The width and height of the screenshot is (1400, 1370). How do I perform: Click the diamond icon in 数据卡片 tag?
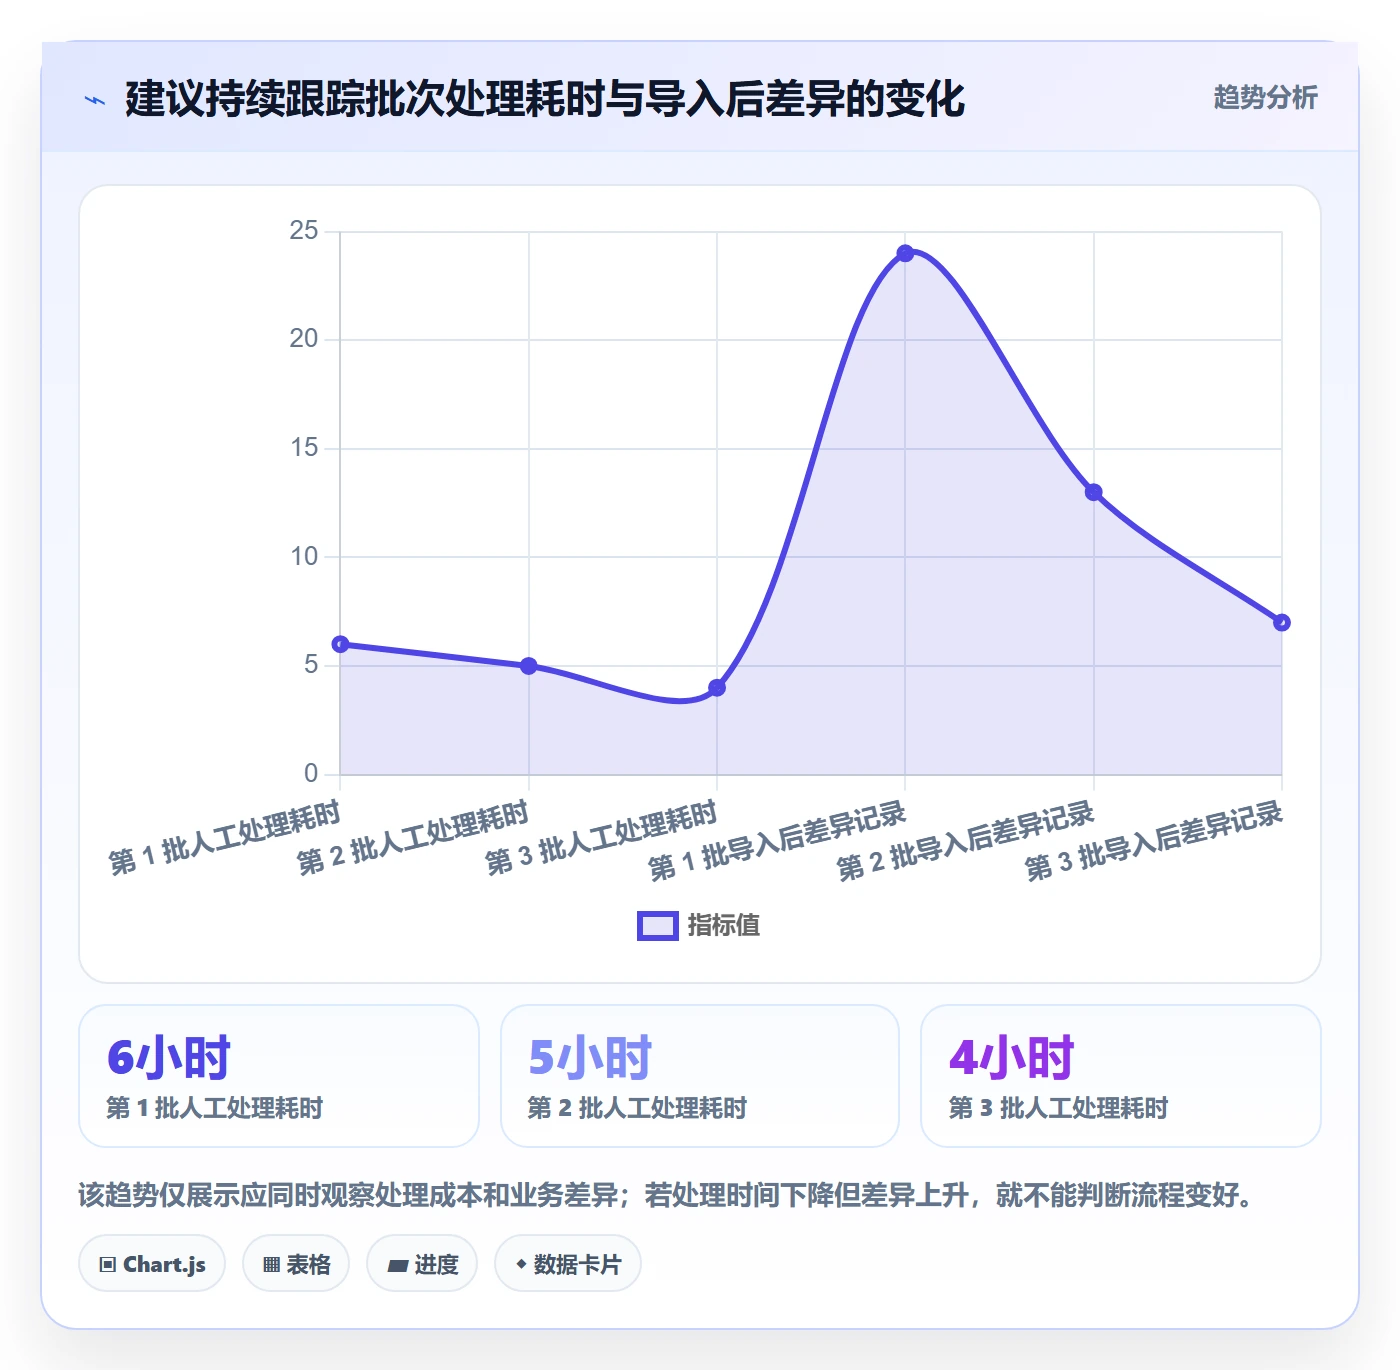click(x=521, y=1264)
